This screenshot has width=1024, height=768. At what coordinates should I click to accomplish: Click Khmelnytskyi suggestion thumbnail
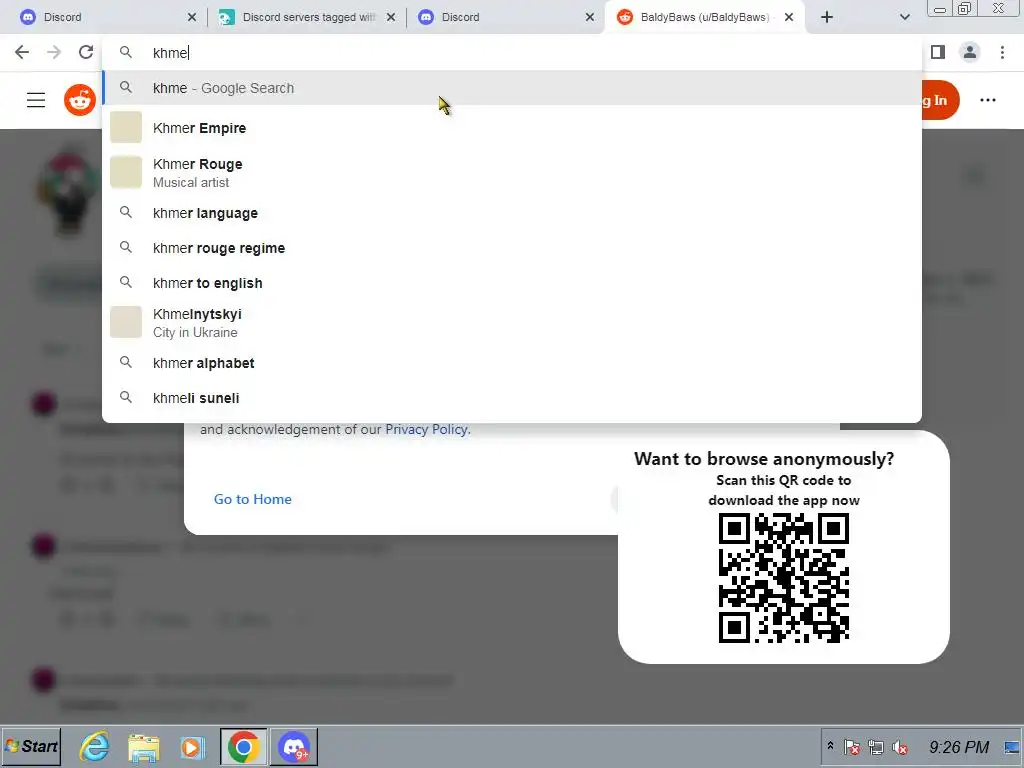125,322
